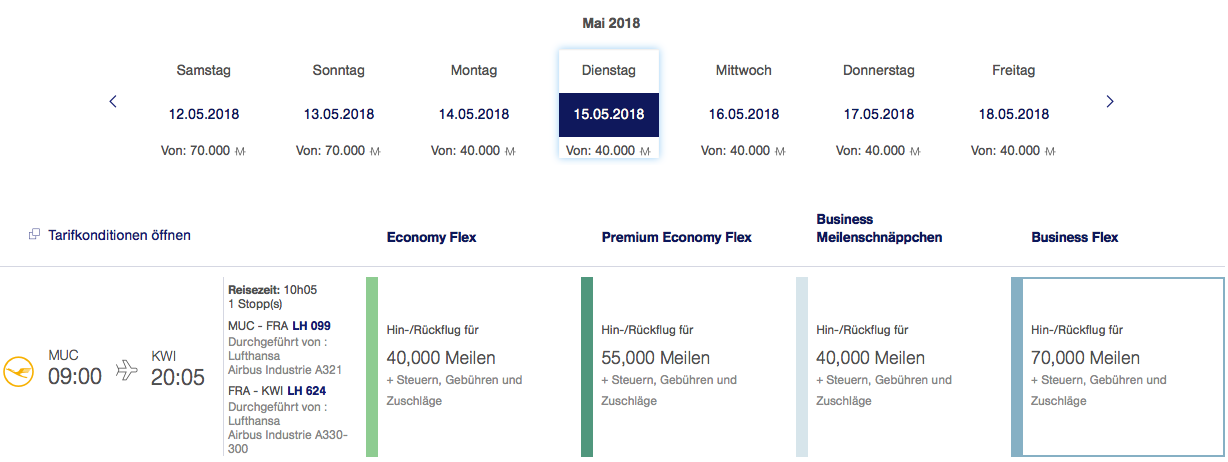Screen dimensions: 1228x462
Task: Switch to Montag 14.05.2018
Action: [474, 110]
